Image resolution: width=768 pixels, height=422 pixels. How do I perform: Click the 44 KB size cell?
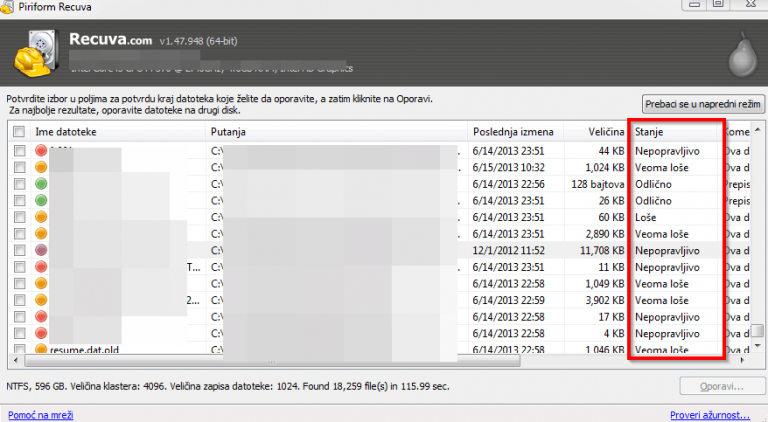pyautogui.click(x=611, y=151)
